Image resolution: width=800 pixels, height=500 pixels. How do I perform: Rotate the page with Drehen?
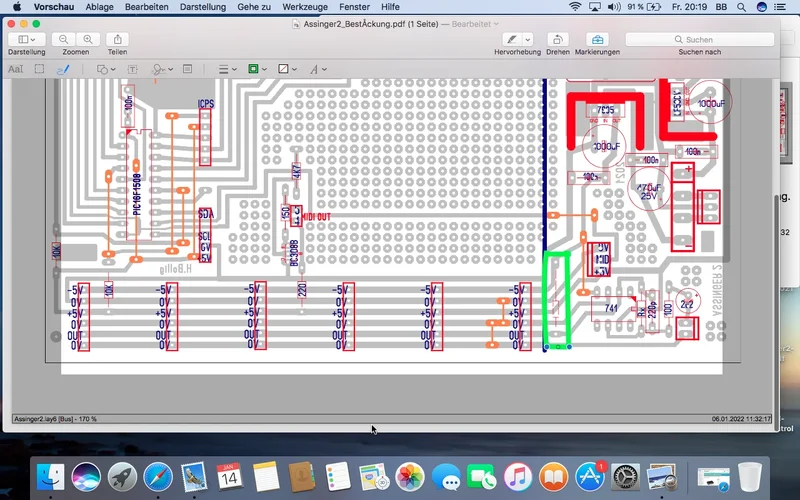pyautogui.click(x=558, y=38)
